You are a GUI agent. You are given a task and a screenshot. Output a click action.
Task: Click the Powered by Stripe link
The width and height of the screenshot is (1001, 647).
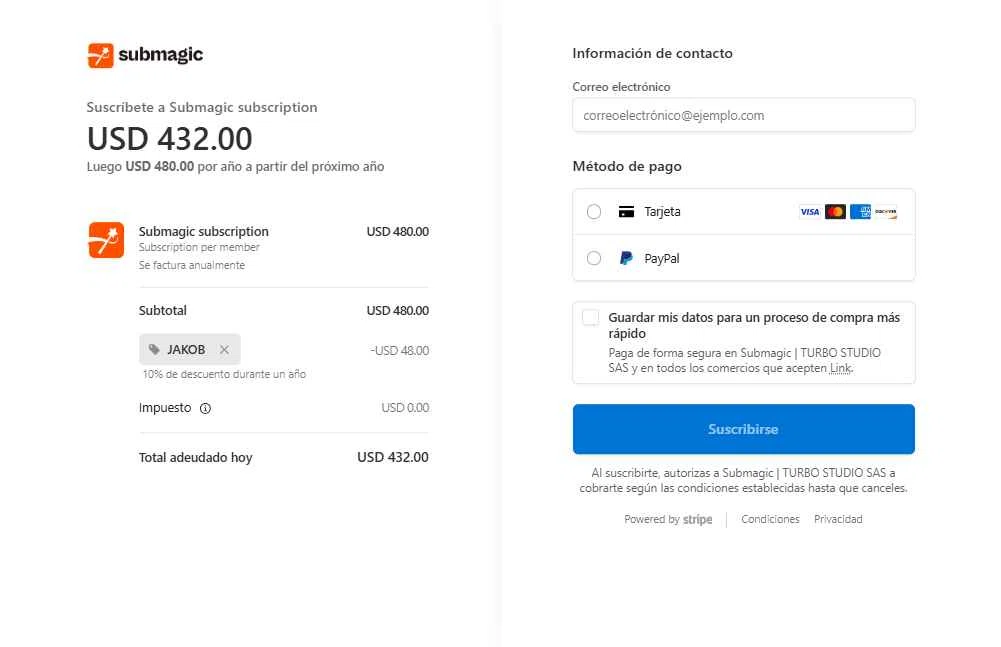[668, 520]
